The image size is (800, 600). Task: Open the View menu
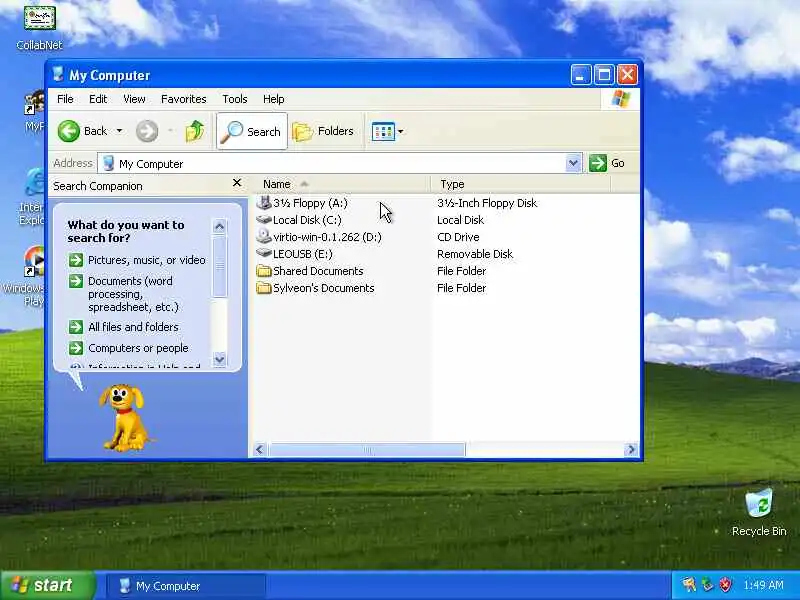[134, 99]
